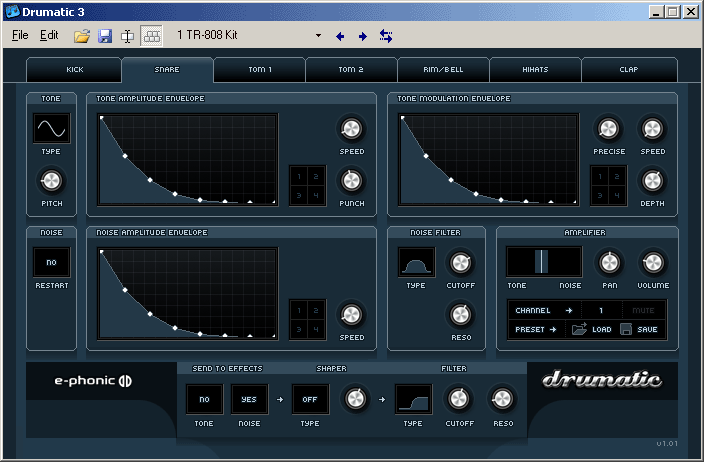Select preset 1 in Tone Modulation Envelope grid
The width and height of the screenshot is (704, 462).
coord(600,176)
